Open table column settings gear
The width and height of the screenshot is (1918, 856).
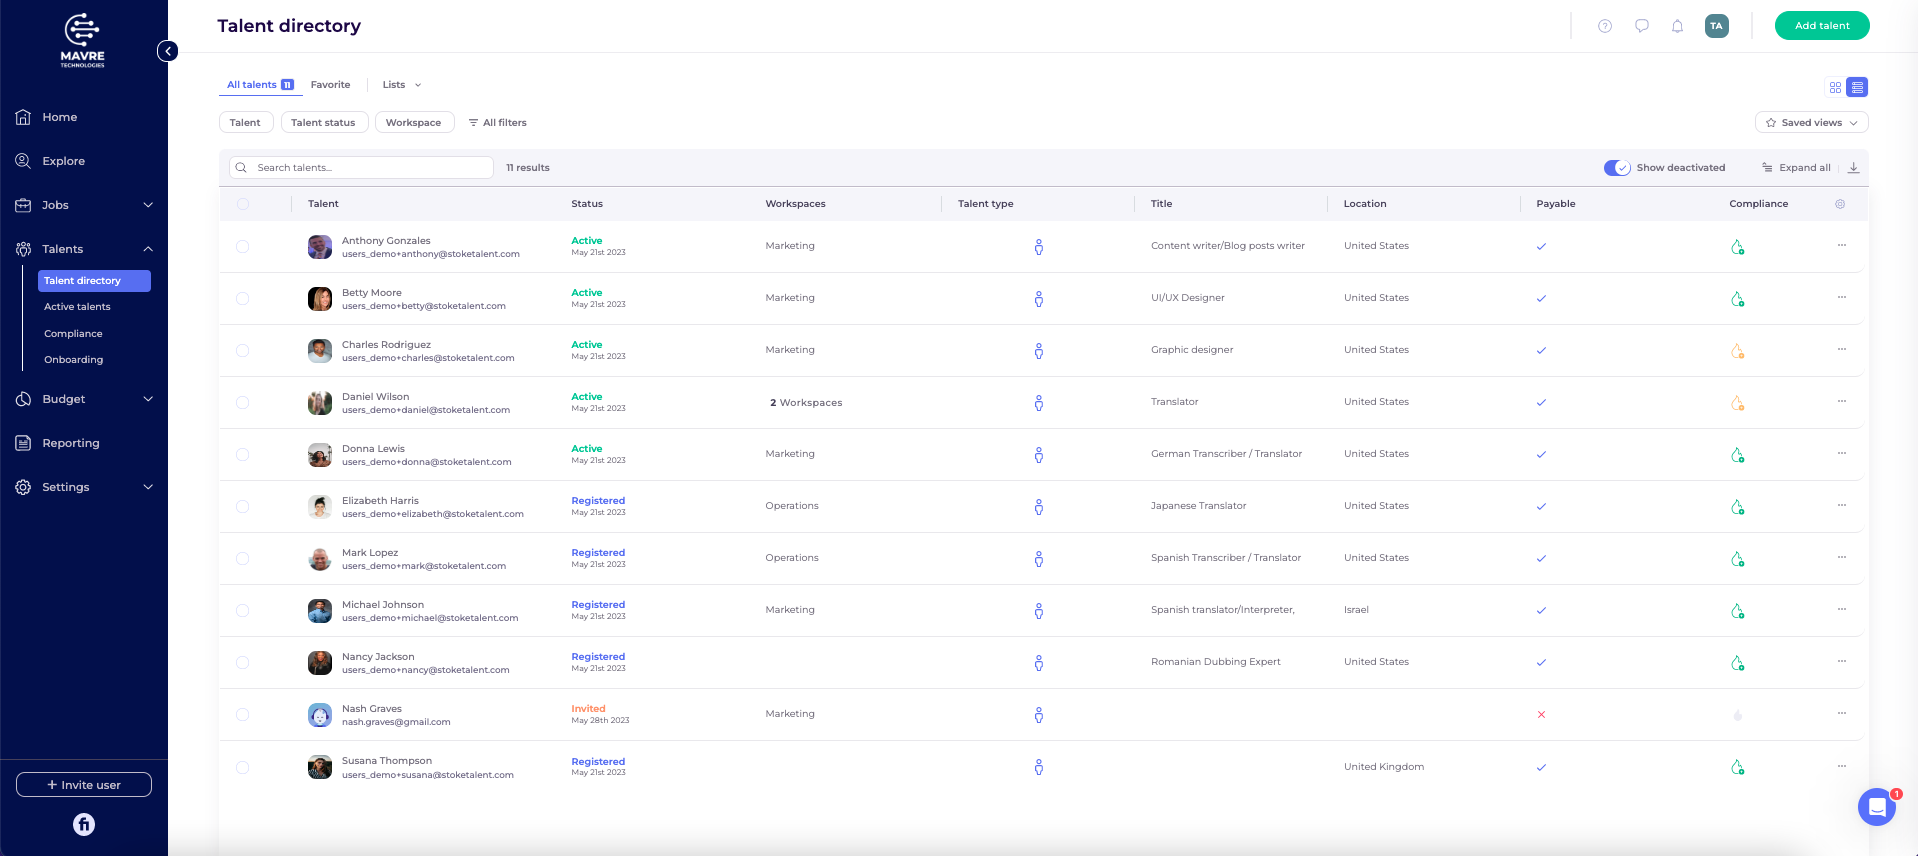click(1840, 204)
